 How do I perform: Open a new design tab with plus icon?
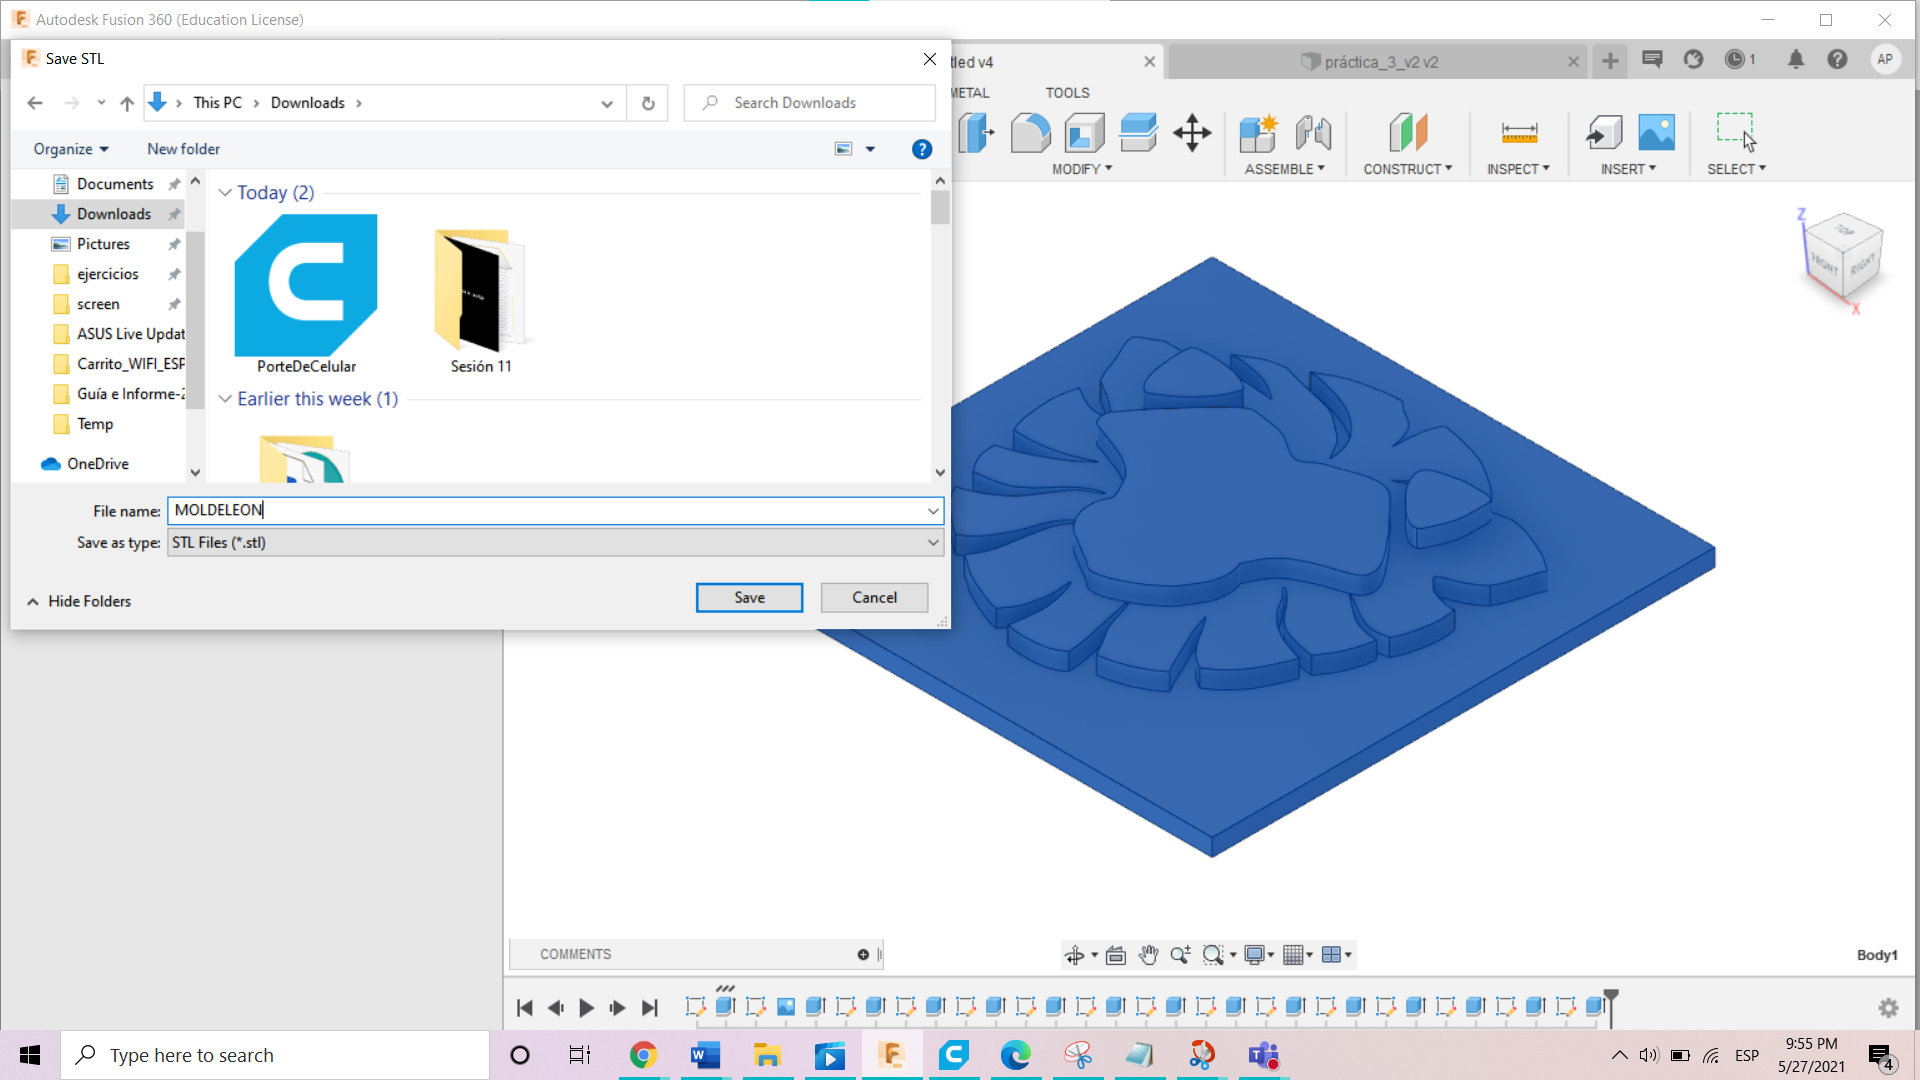[1610, 61]
